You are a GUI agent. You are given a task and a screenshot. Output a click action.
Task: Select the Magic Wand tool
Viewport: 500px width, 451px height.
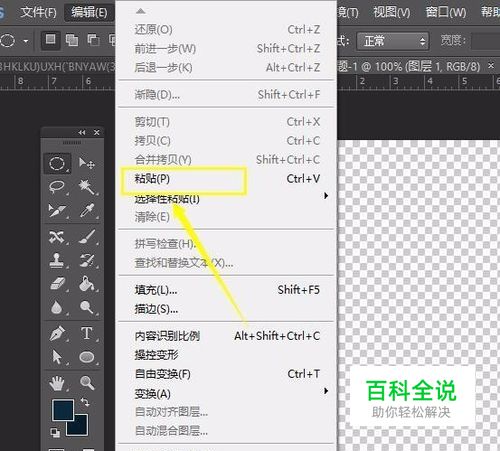pyautogui.click(x=86, y=187)
